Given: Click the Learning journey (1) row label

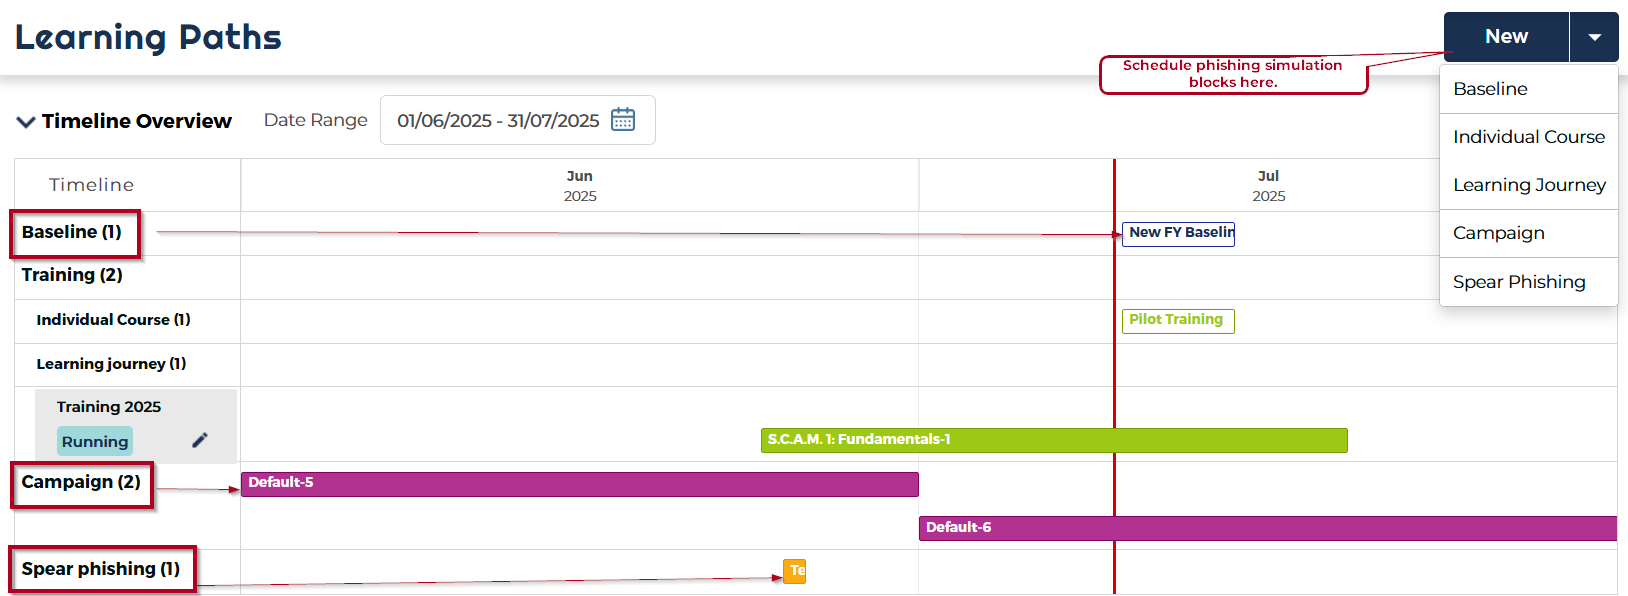Looking at the screenshot, I should [x=111, y=364].
